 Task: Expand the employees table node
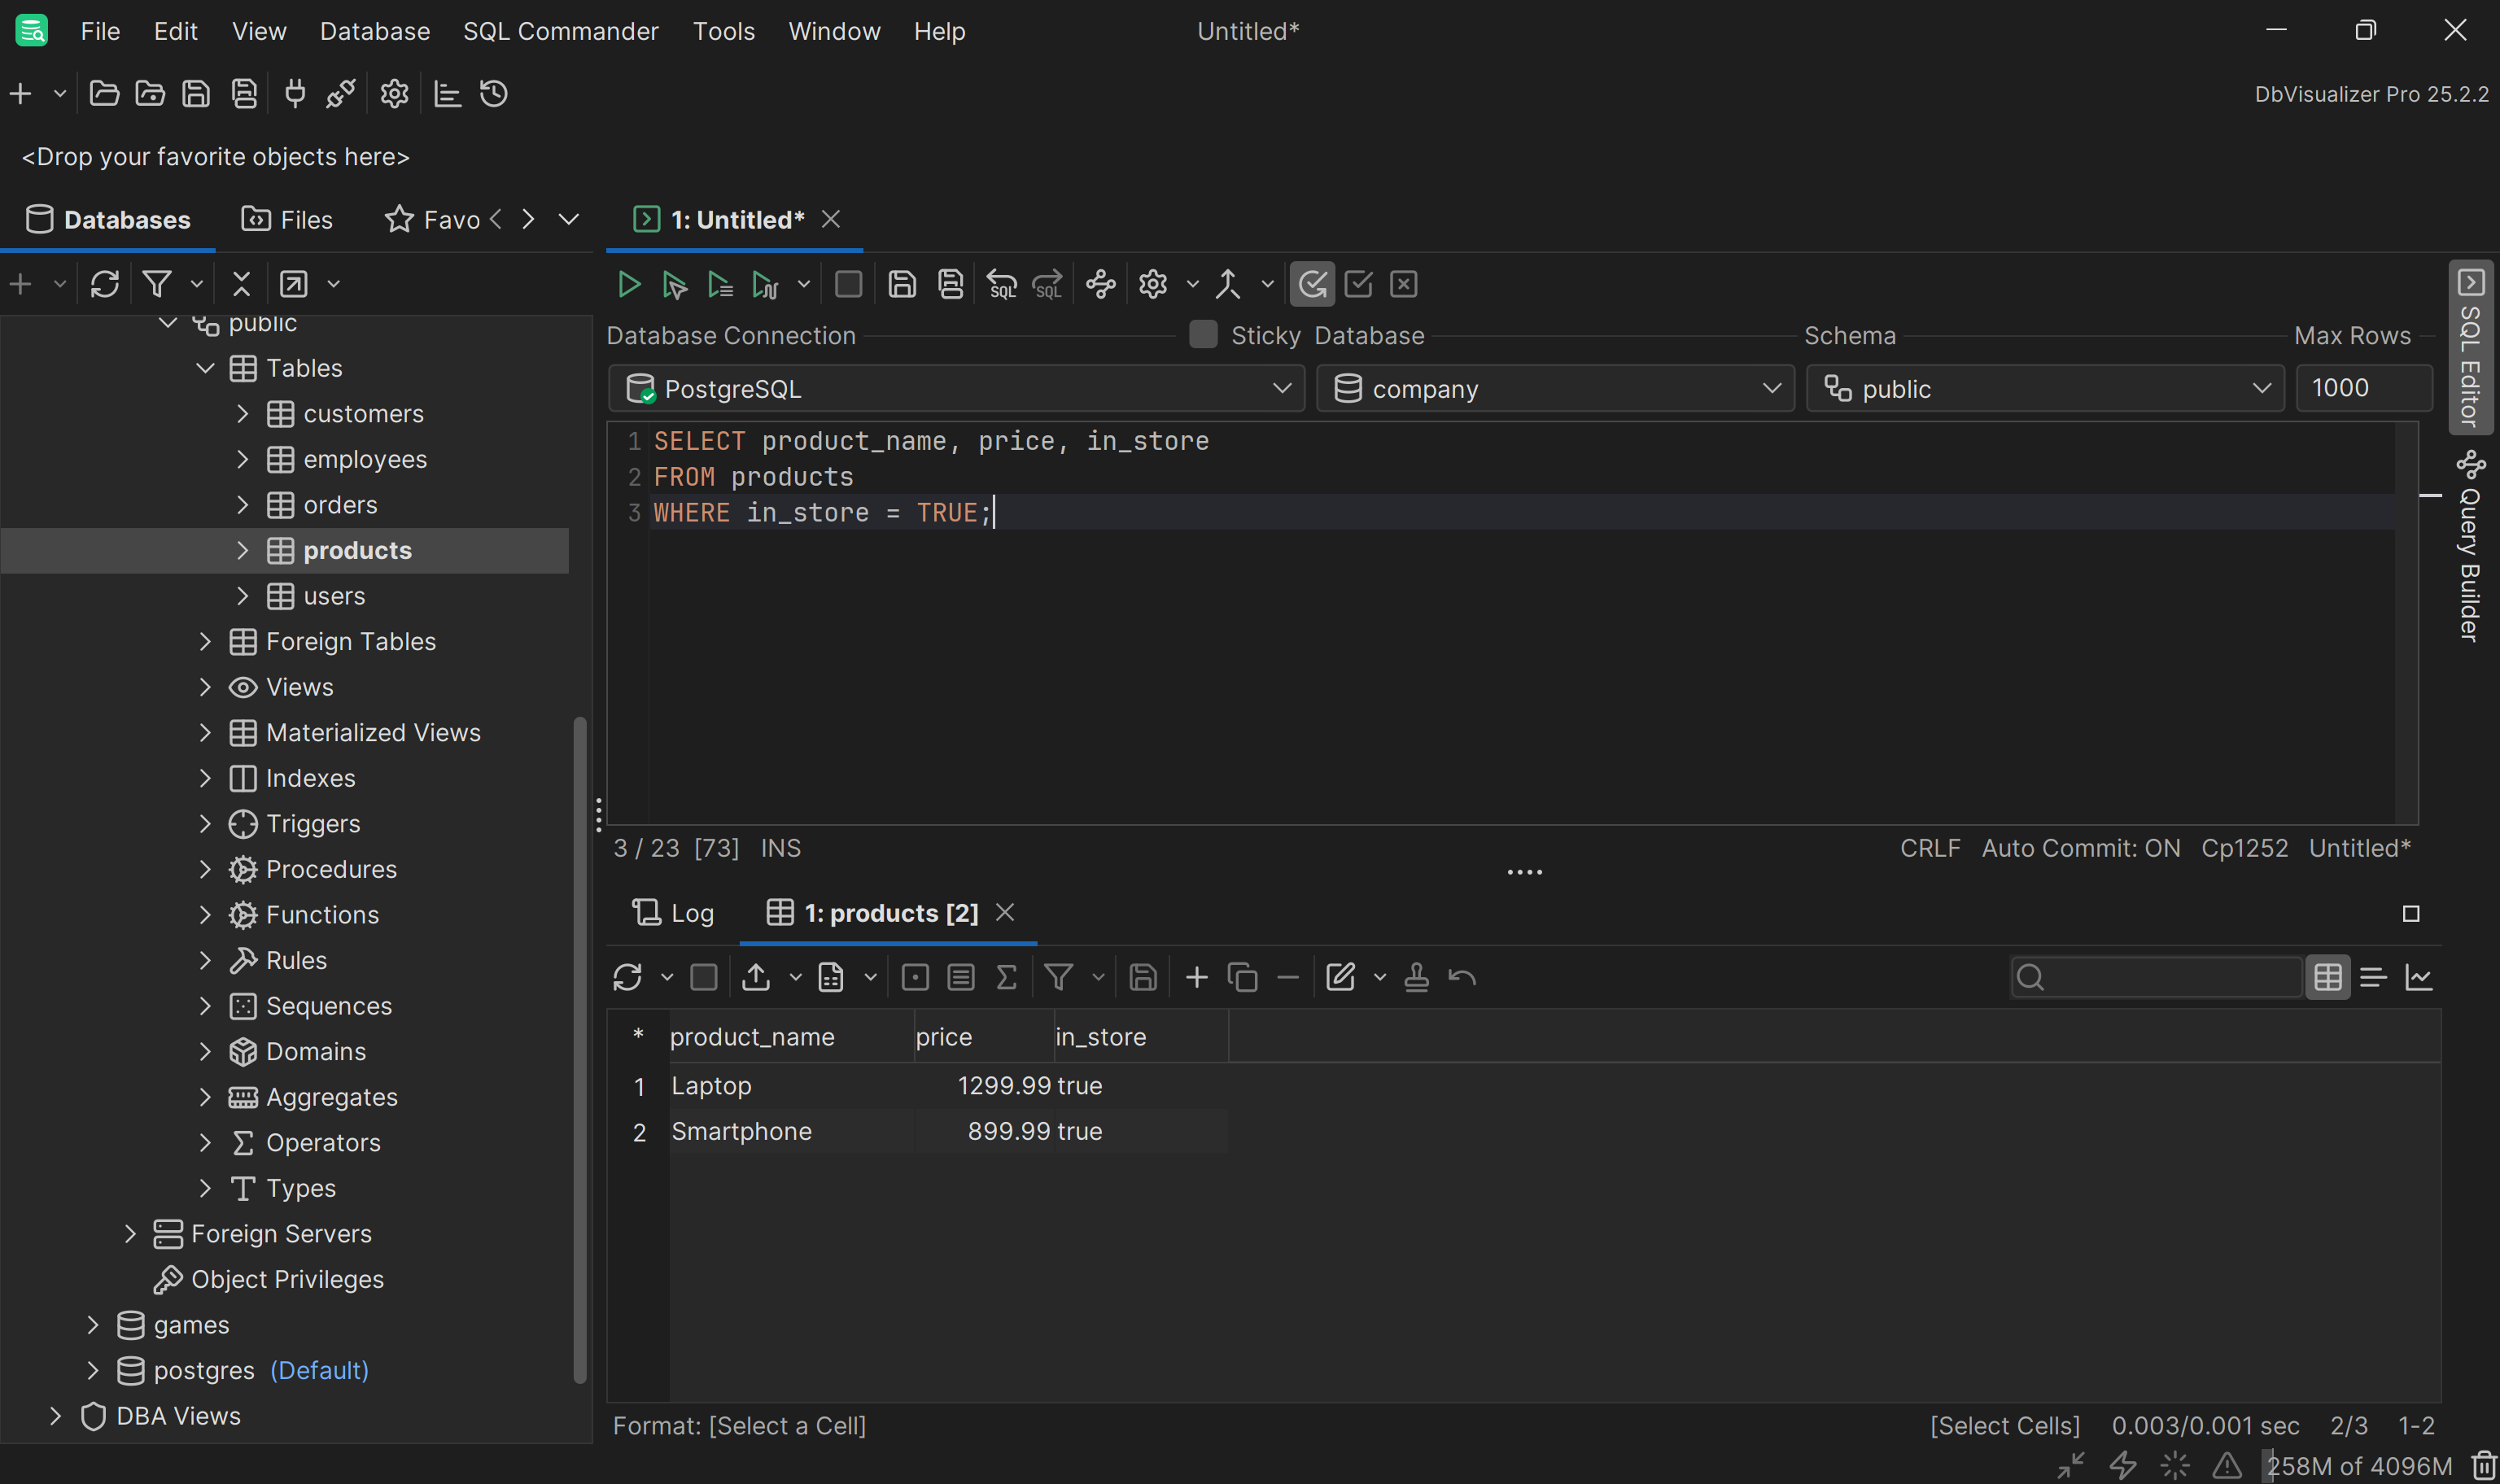243,459
